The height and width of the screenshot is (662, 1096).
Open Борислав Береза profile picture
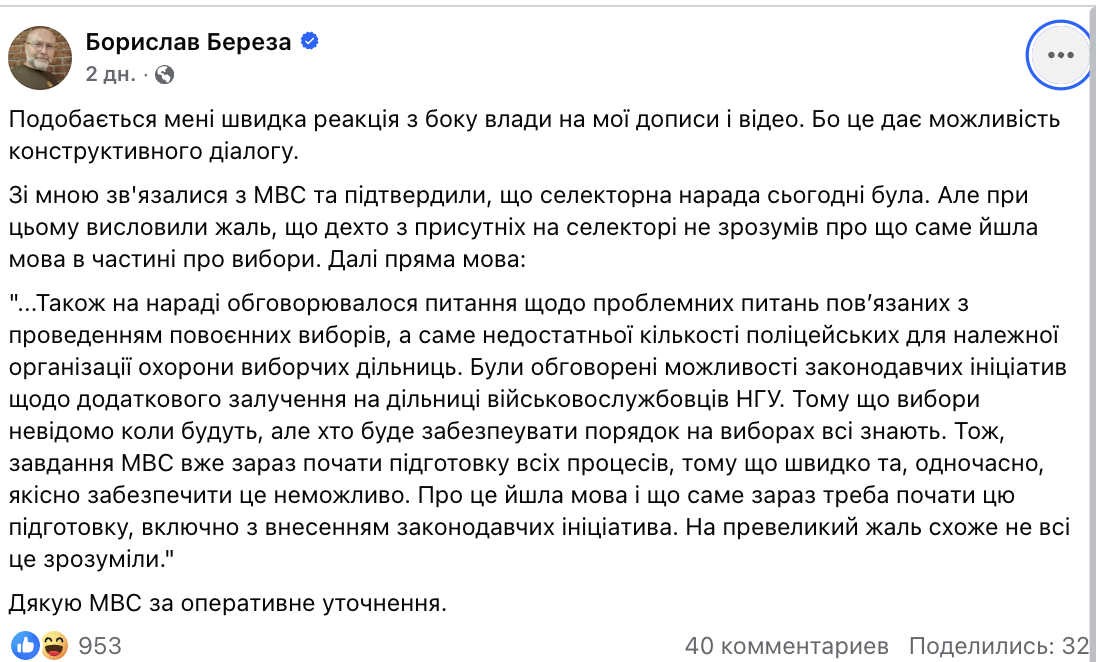(40, 57)
